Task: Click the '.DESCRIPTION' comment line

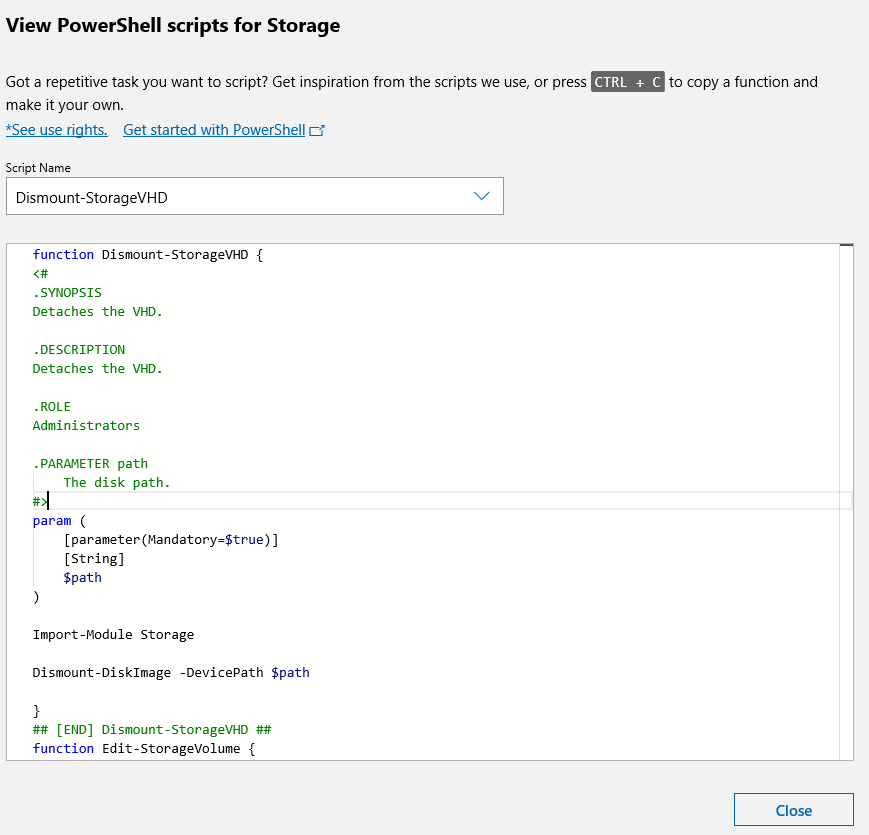Action: pyautogui.click(x=79, y=350)
